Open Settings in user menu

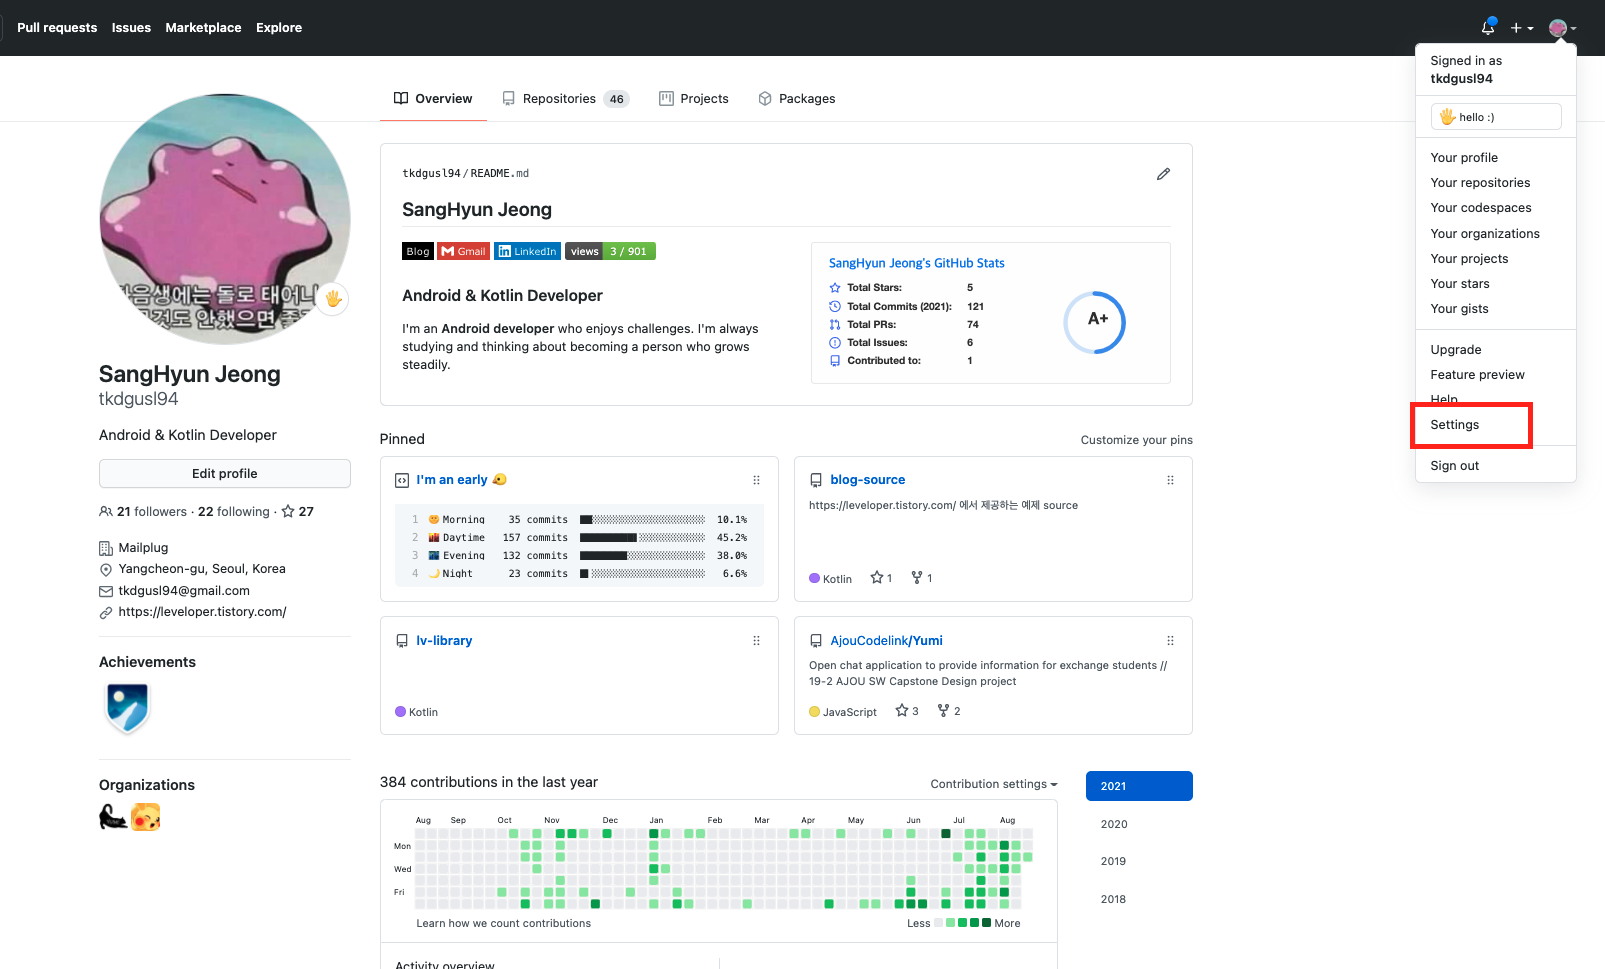1496,425
